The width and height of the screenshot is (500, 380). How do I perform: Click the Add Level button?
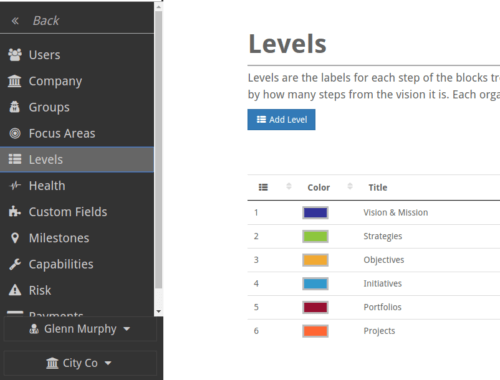click(x=281, y=120)
